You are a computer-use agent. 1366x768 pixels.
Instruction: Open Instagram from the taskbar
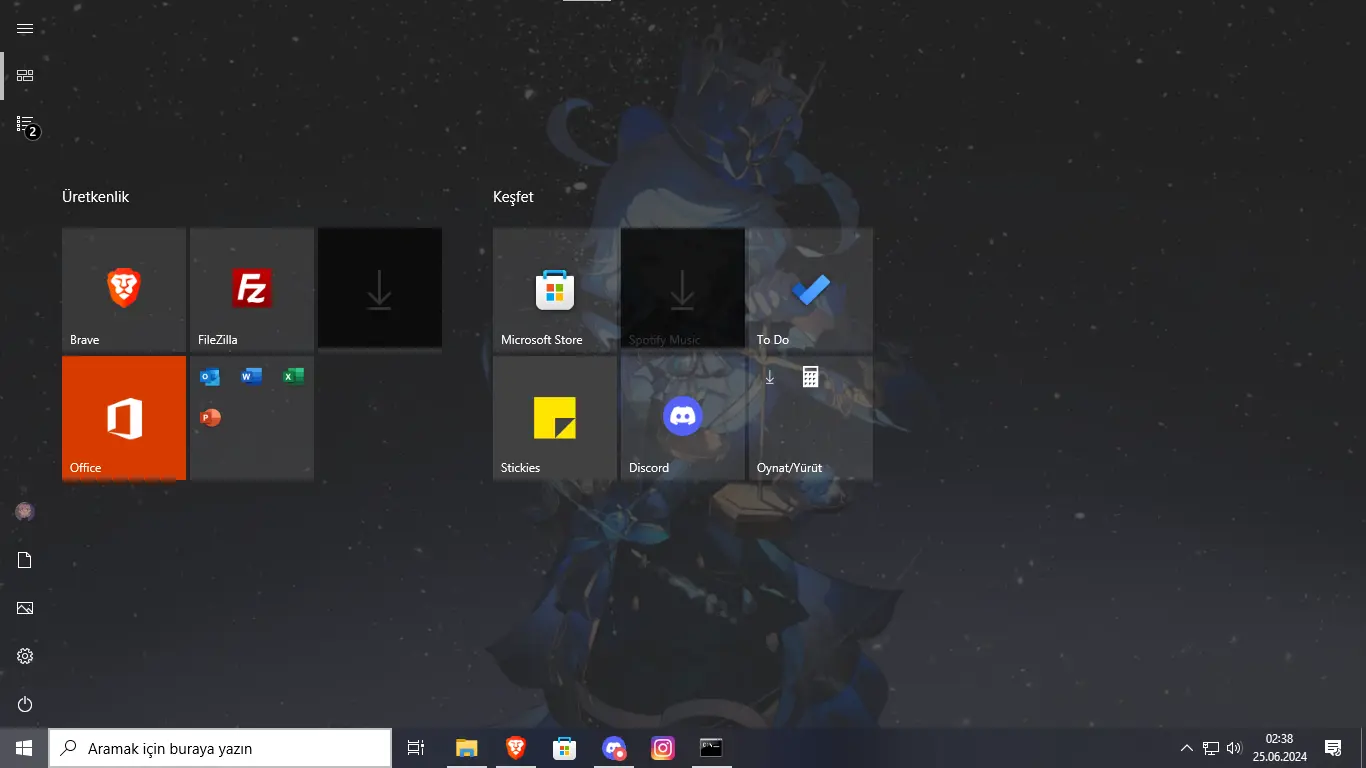(663, 748)
